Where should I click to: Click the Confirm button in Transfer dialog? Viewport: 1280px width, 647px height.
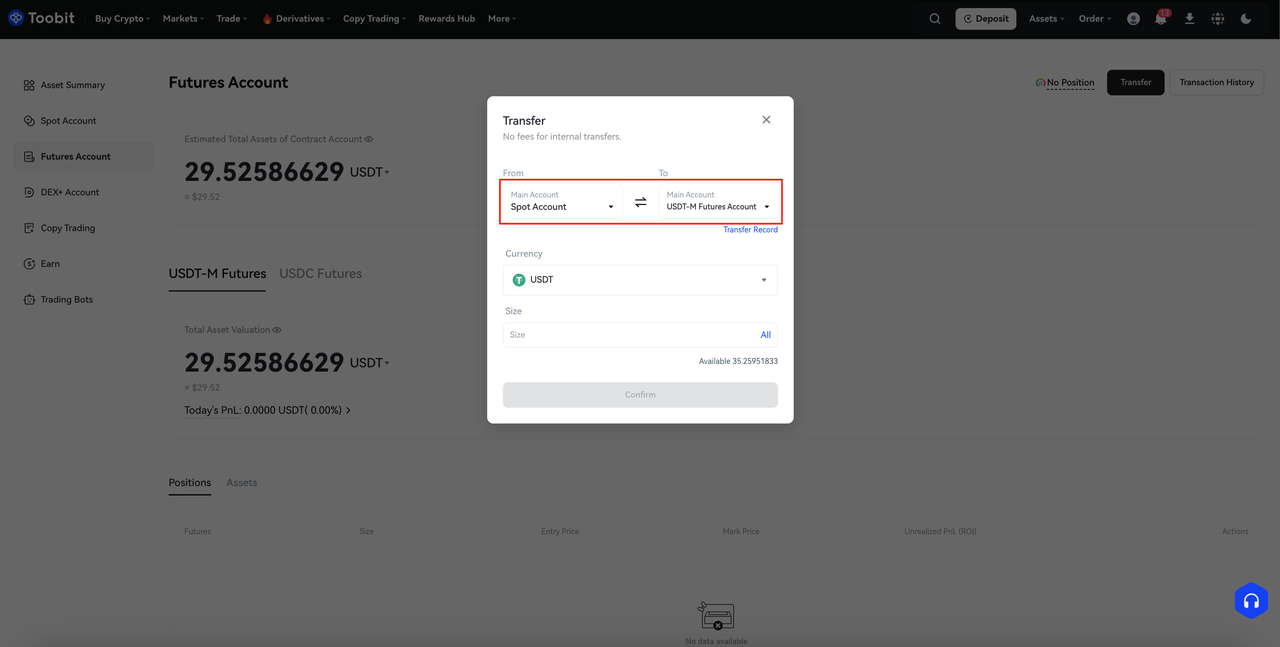tap(640, 395)
